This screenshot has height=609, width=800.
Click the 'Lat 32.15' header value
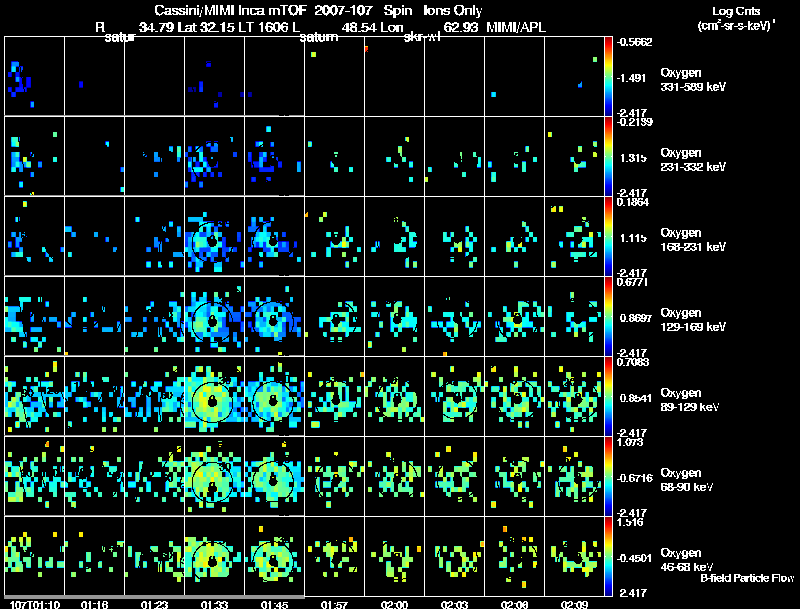[x=207, y=27]
